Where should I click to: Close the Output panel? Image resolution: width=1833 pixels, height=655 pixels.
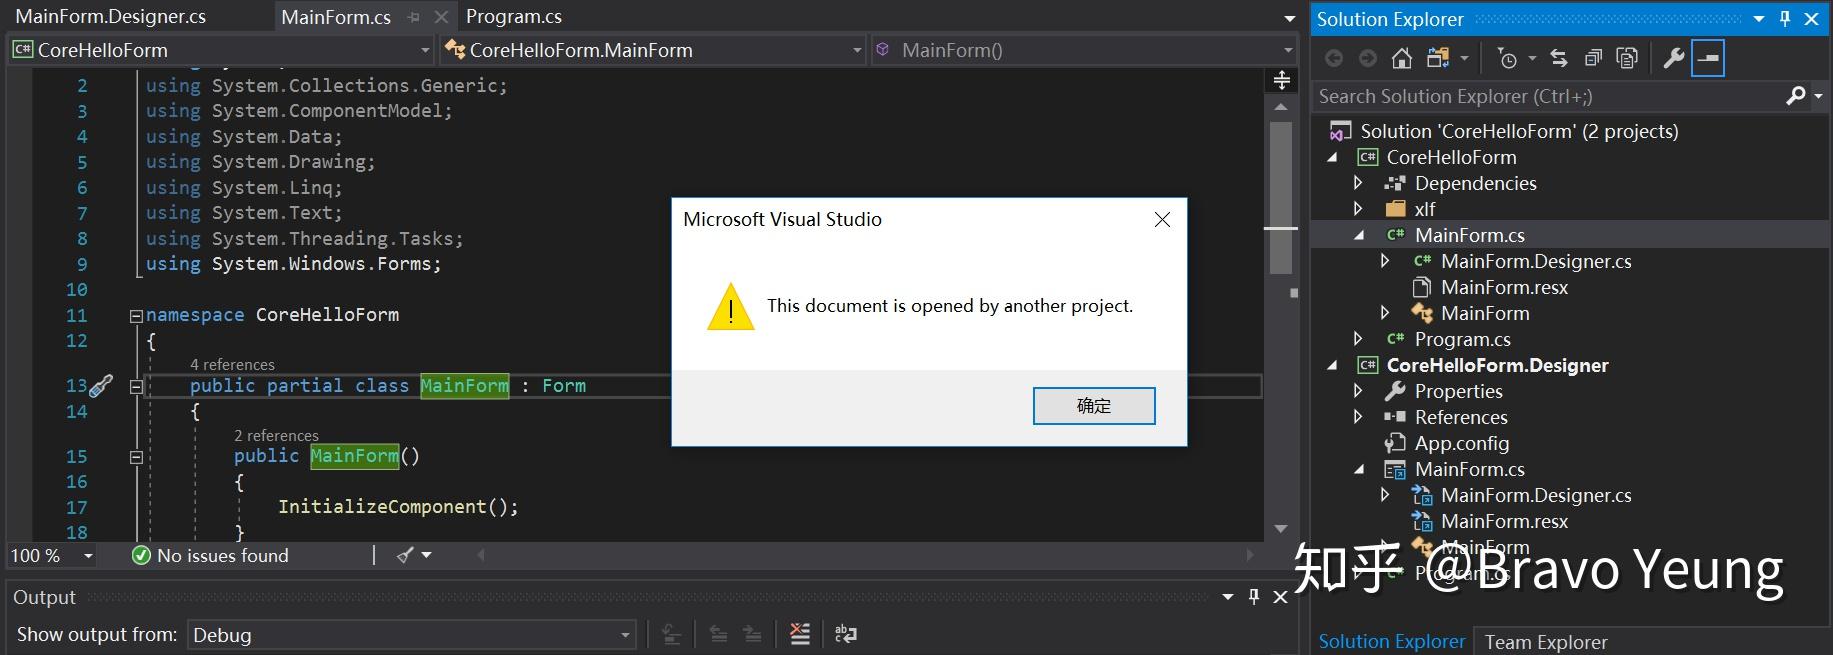1280,597
